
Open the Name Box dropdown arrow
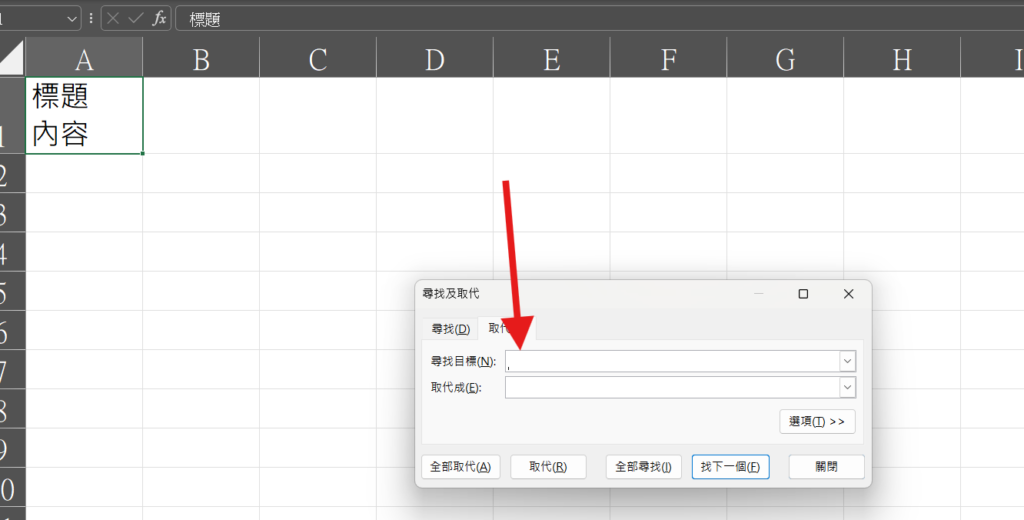[x=72, y=18]
